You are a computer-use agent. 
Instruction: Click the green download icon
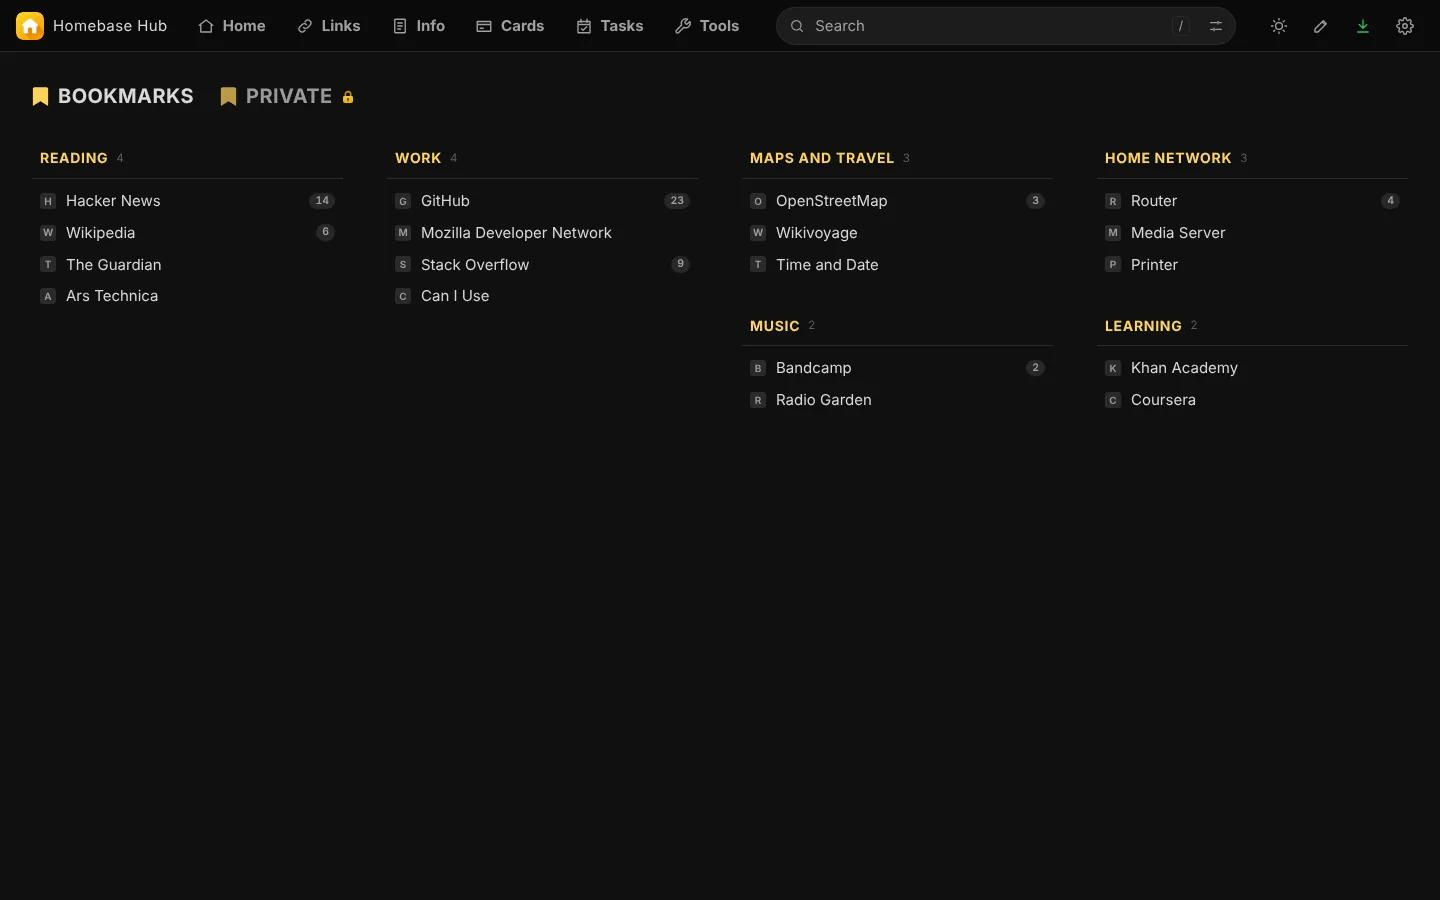point(1363,26)
